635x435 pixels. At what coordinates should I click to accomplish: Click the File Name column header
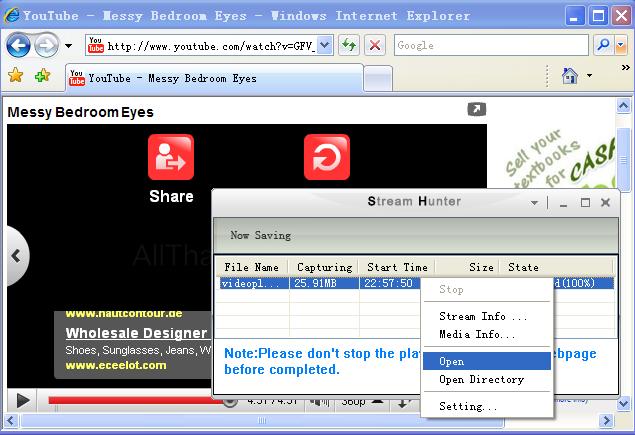[x=251, y=267]
